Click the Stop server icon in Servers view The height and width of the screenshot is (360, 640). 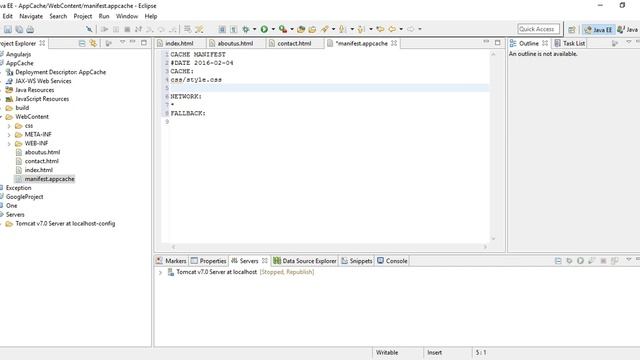pos(603,261)
